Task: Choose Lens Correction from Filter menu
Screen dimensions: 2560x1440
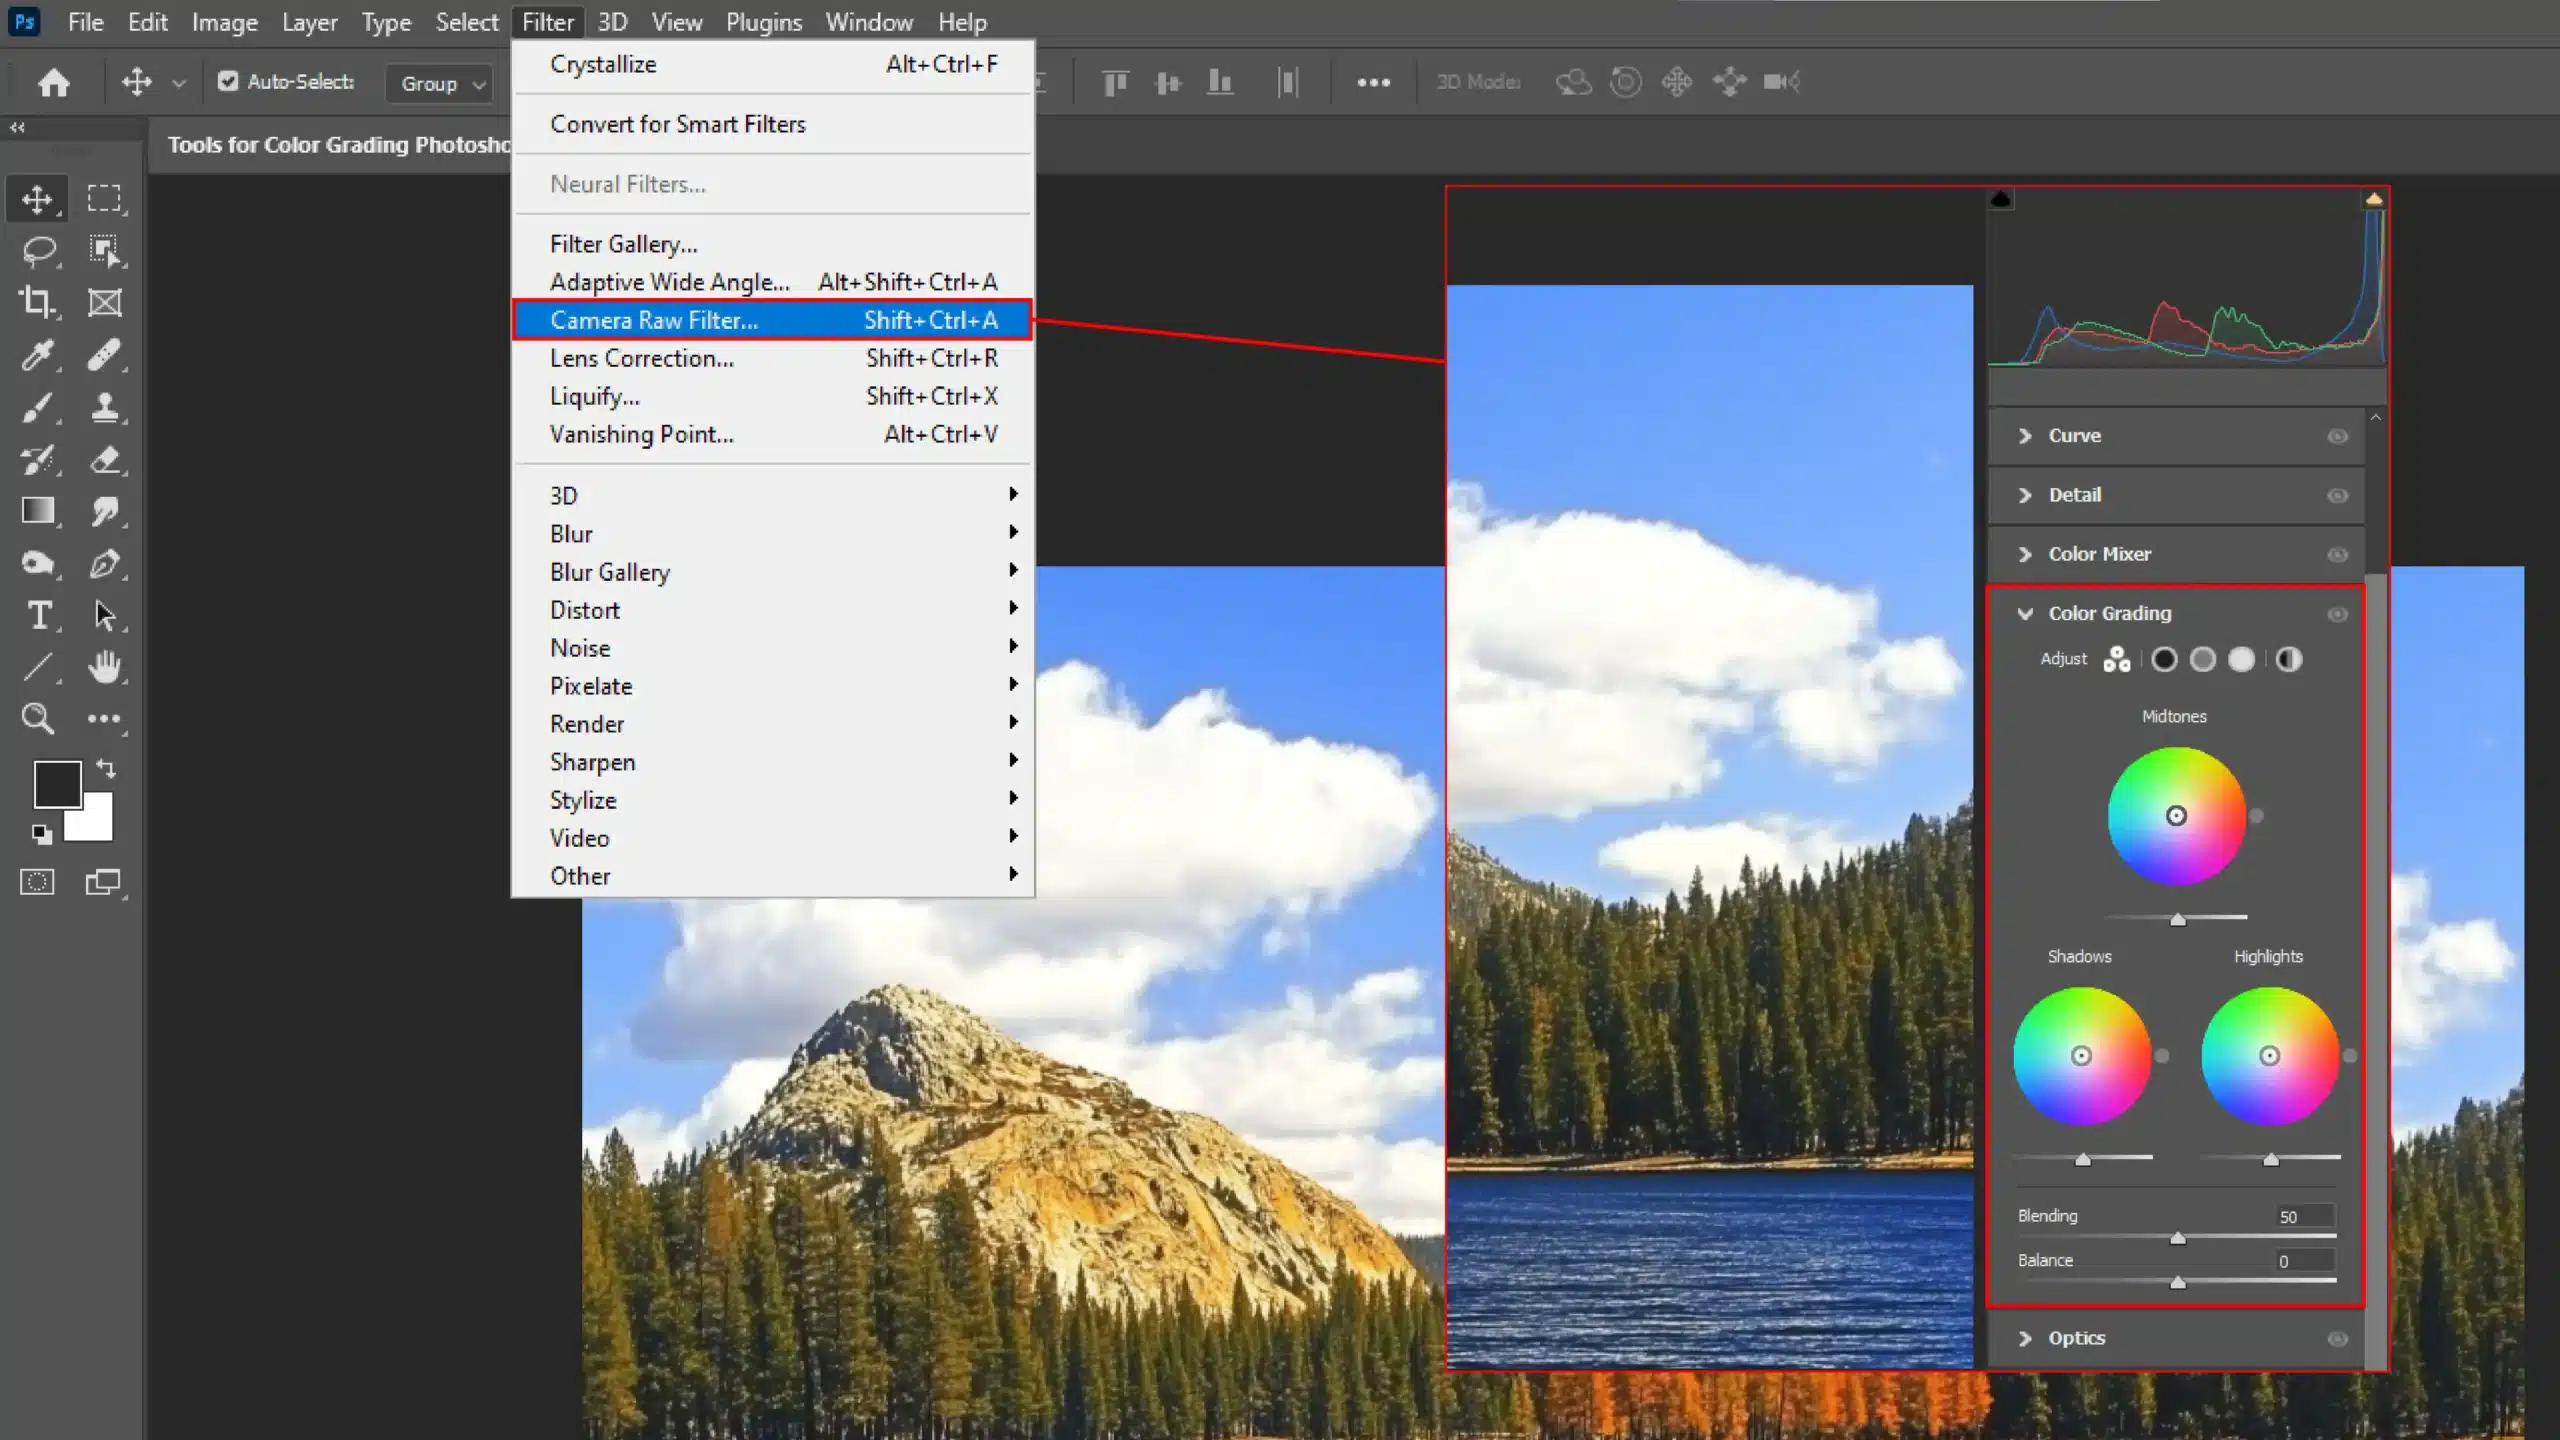Action: pos(772,358)
